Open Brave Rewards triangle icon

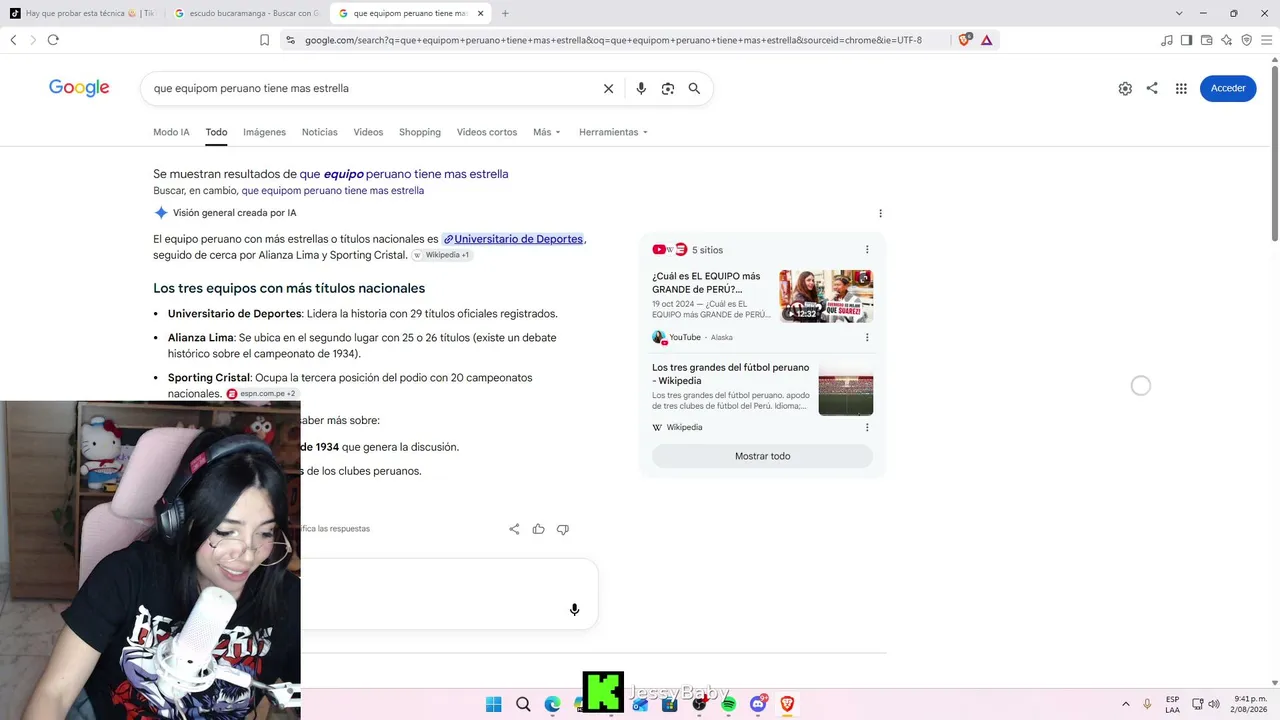pyautogui.click(x=986, y=40)
